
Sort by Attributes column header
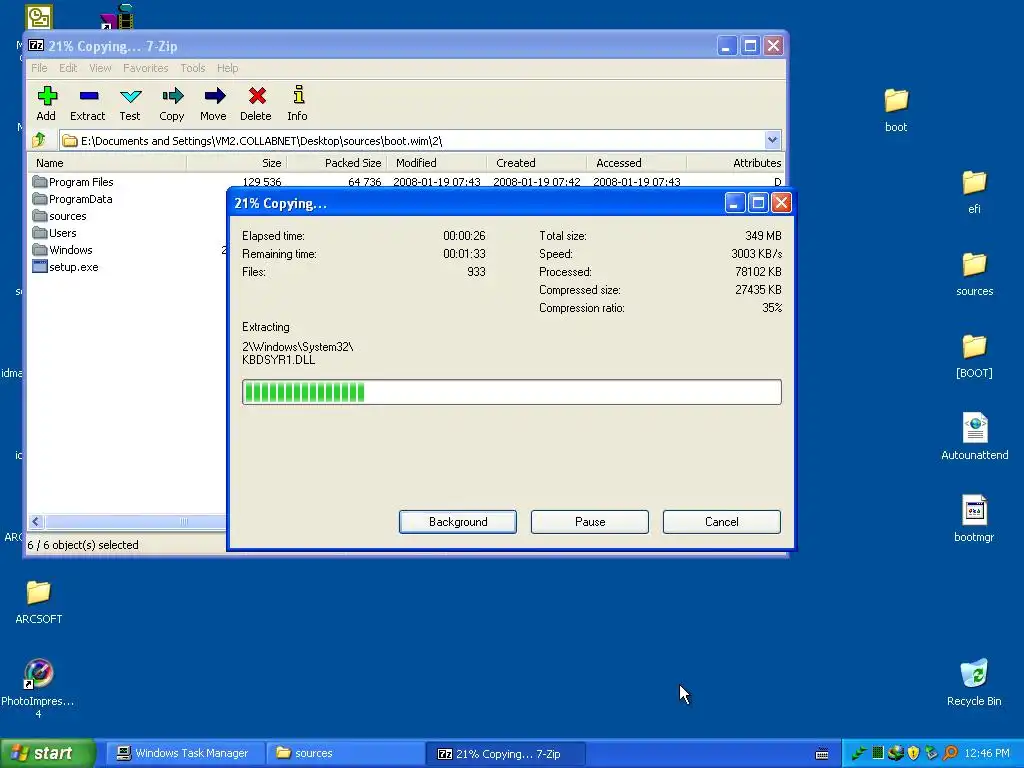pyautogui.click(x=735, y=163)
